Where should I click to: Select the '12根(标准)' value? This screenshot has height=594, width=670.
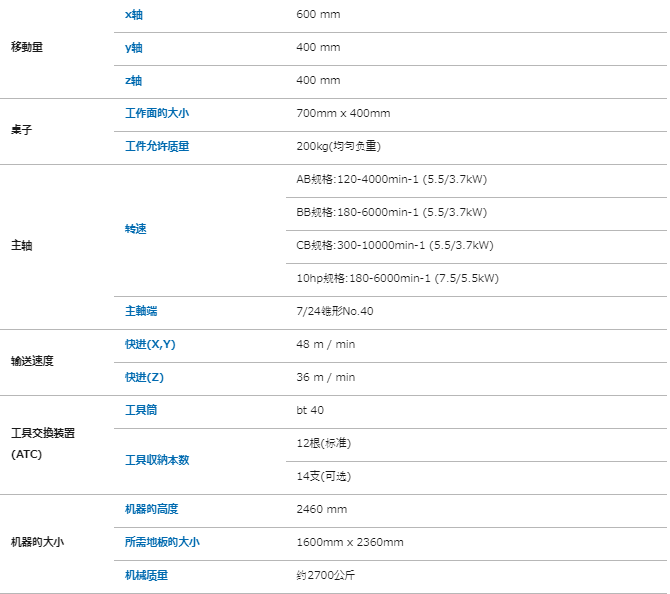click(x=323, y=443)
